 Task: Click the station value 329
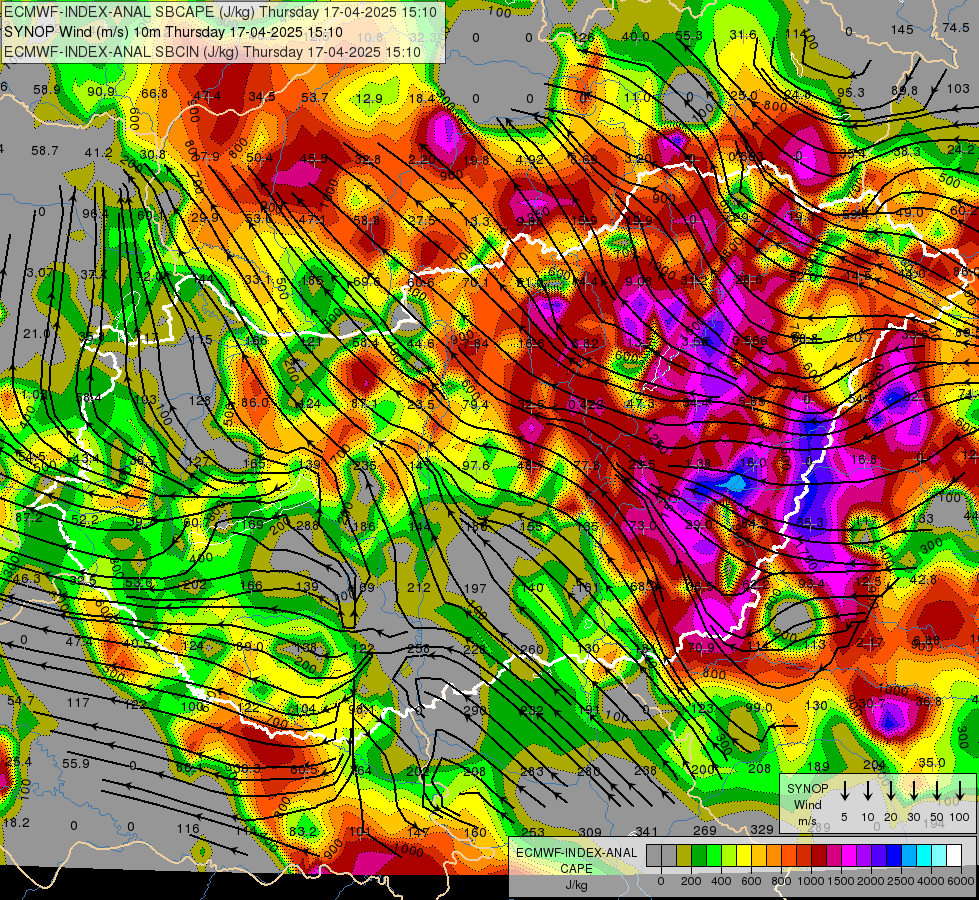[x=762, y=829]
